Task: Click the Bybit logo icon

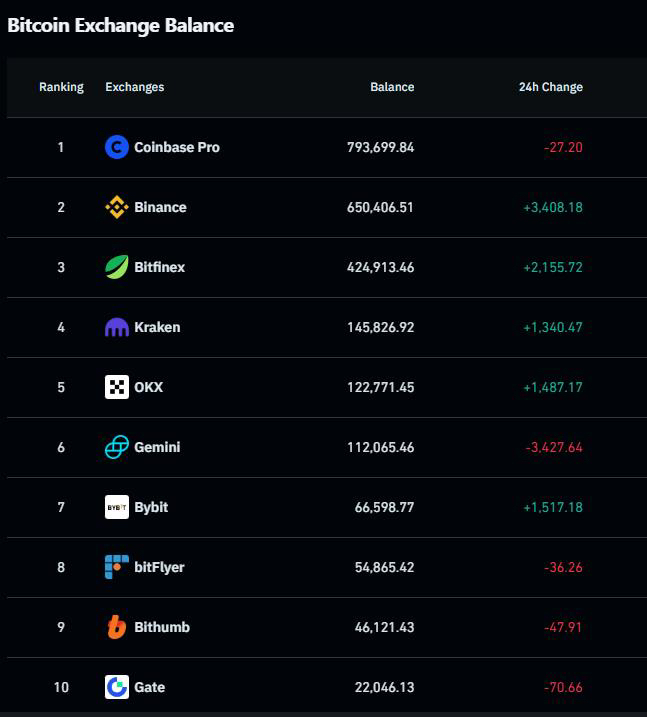Action: click(x=117, y=507)
